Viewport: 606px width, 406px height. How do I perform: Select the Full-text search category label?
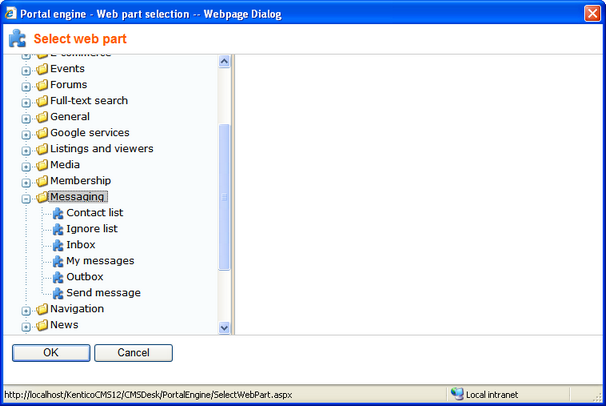[89, 100]
